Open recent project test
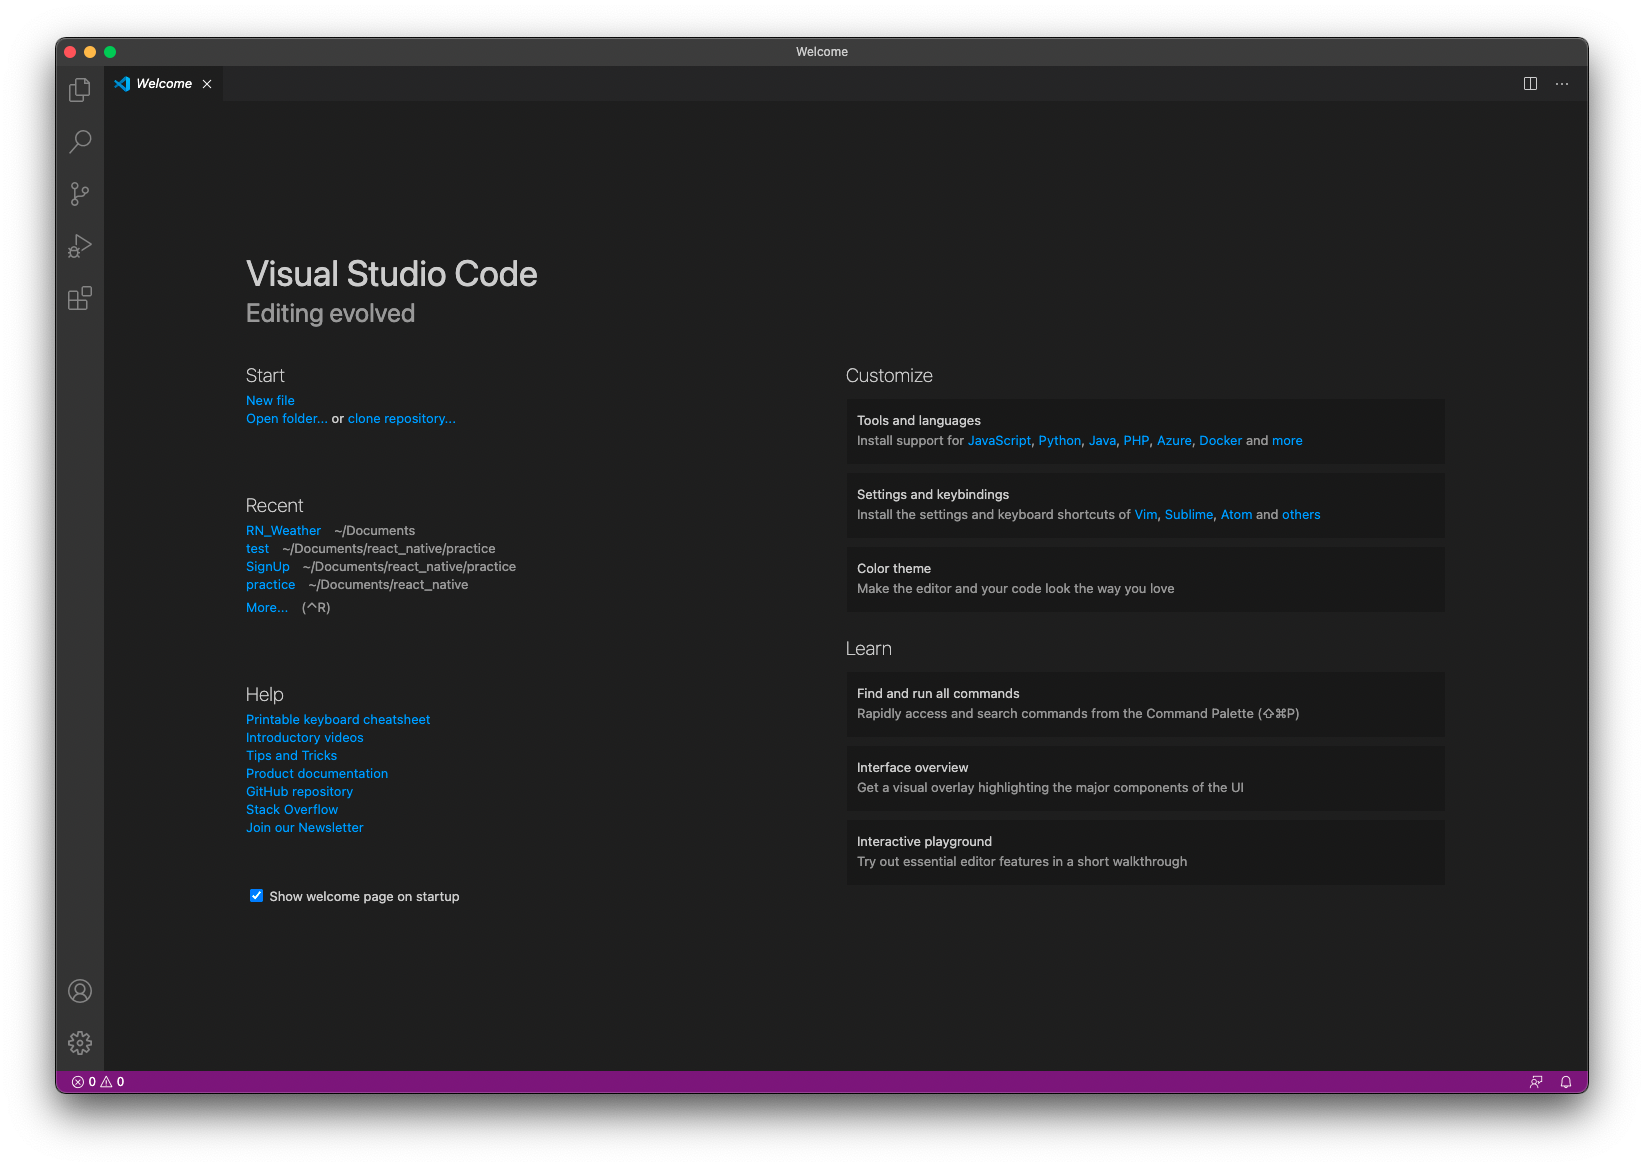The image size is (1644, 1167). [258, 549]
